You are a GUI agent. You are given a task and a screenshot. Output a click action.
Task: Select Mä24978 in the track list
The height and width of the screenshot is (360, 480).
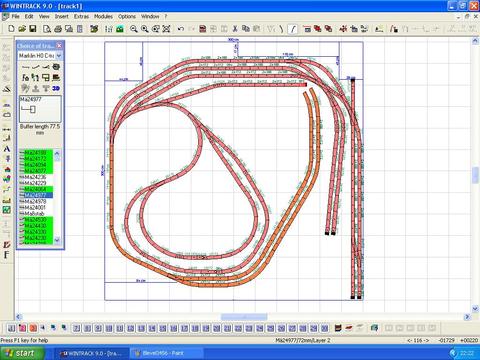tap(35, 201)
